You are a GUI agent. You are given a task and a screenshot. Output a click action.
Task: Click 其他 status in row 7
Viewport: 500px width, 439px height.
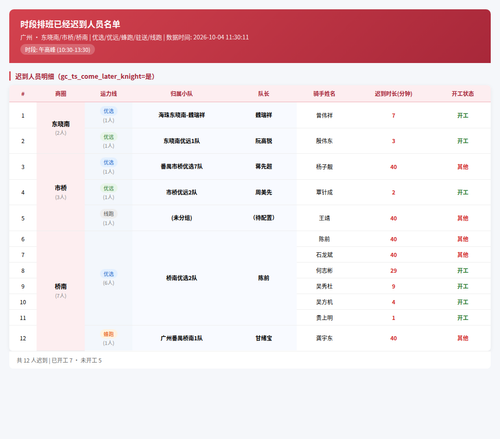pos(463,255)
